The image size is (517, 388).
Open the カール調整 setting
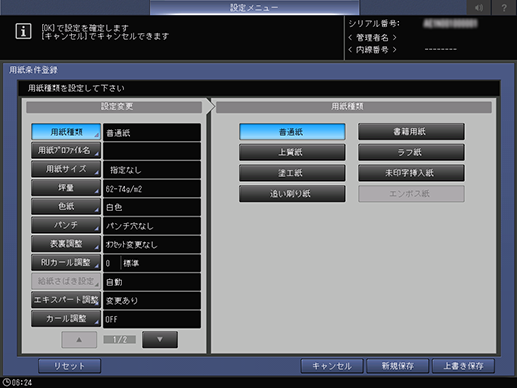66,319
